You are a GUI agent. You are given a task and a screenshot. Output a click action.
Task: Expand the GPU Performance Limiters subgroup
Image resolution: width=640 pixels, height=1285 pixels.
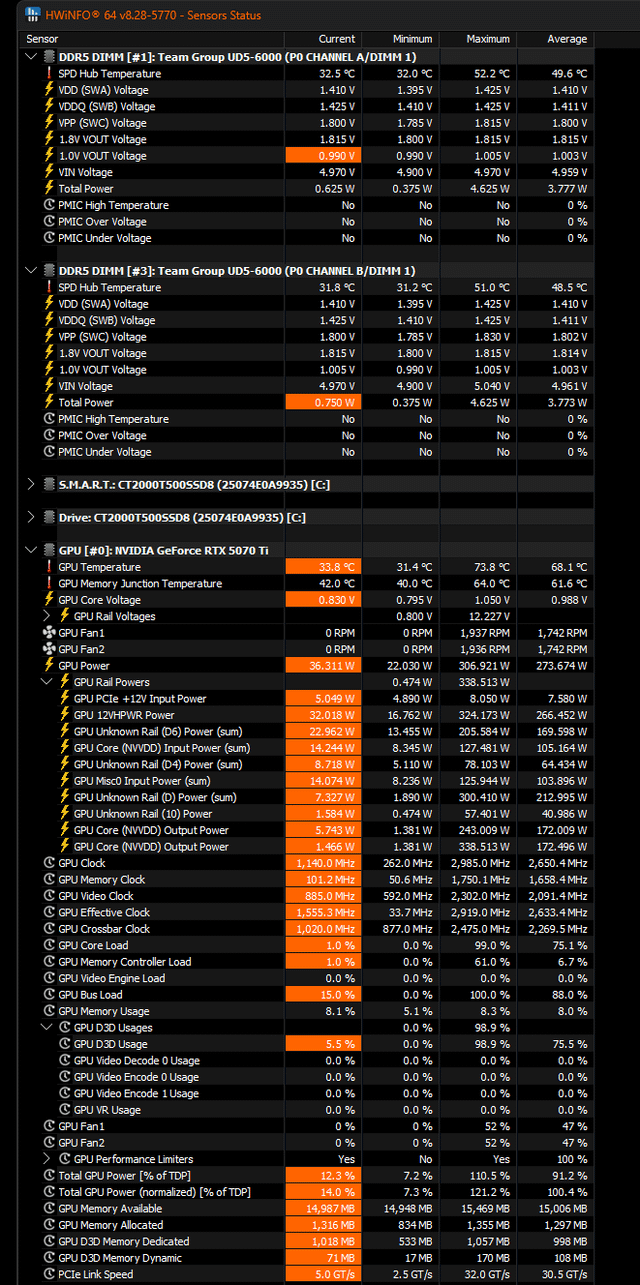(x=47, y=1159)
